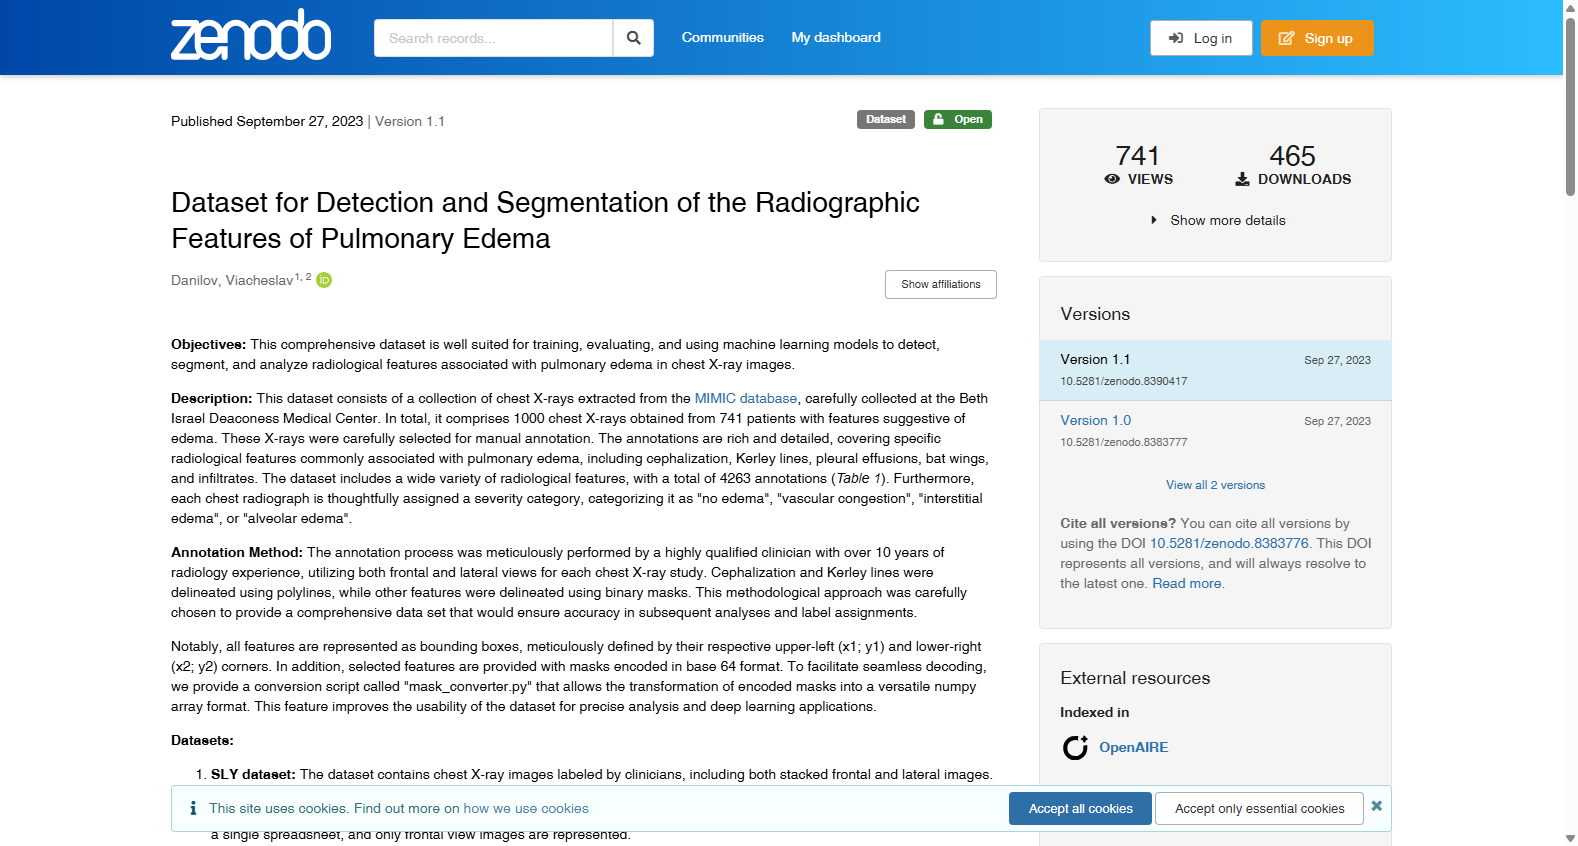1578x846 pixels.
Task: Accept all cookies
Action: 1081,809
